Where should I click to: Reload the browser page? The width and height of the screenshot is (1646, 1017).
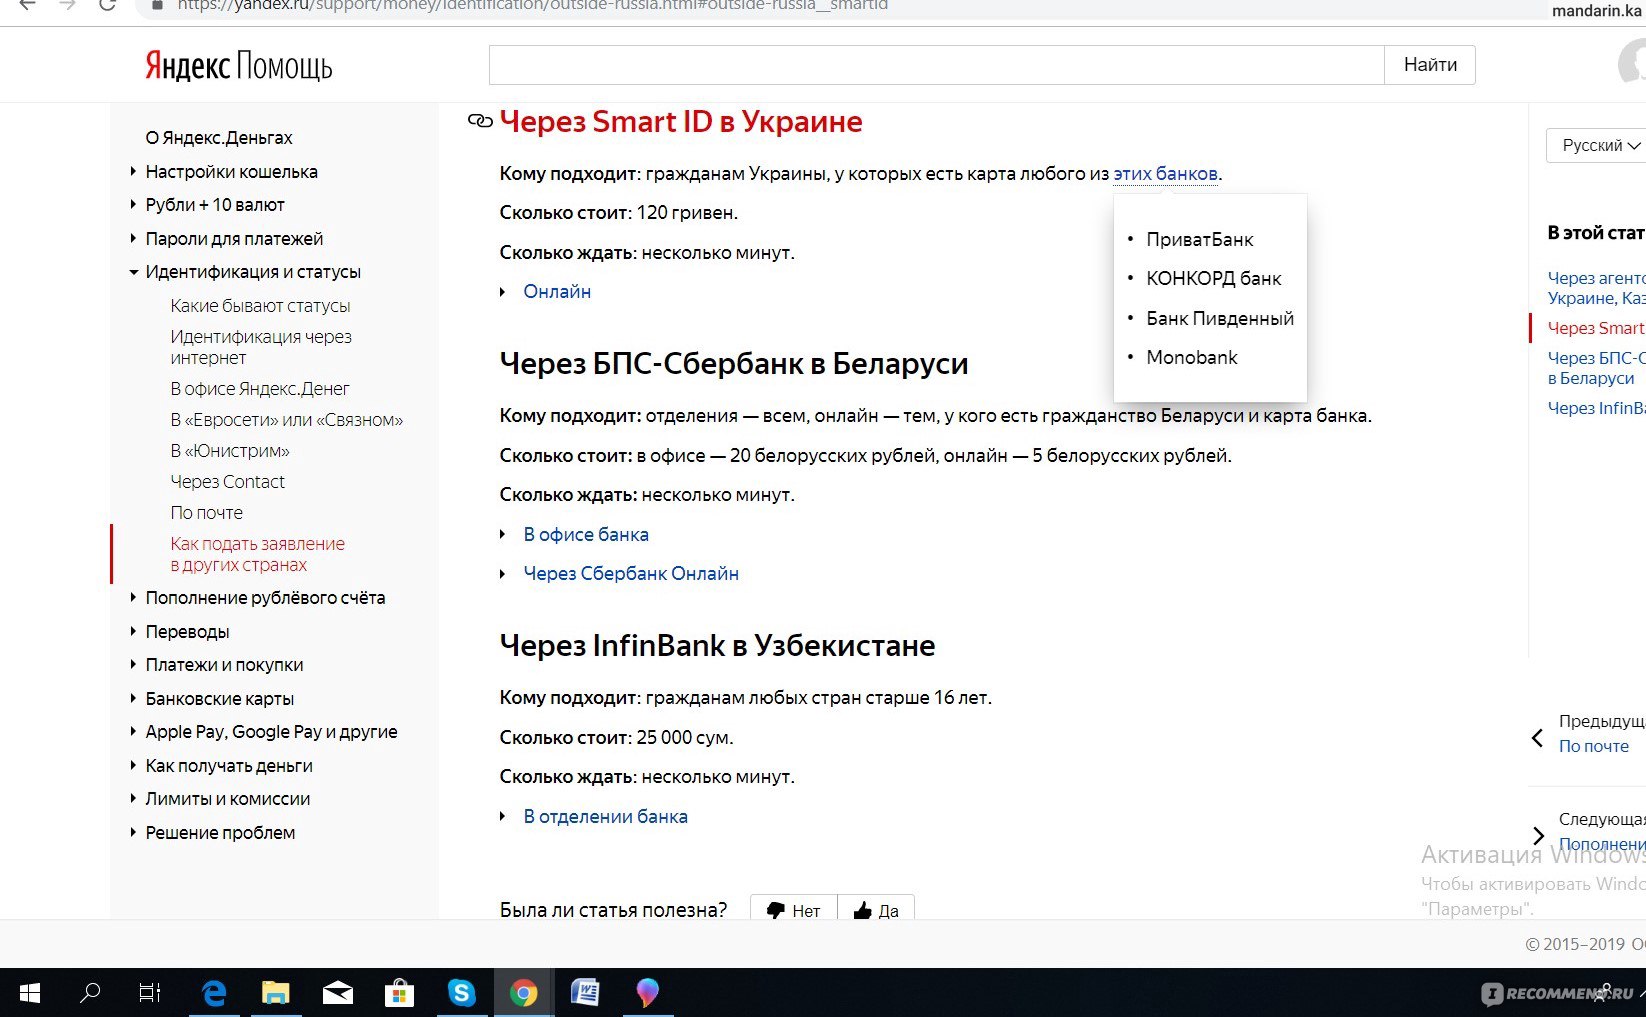pos(108,5)
